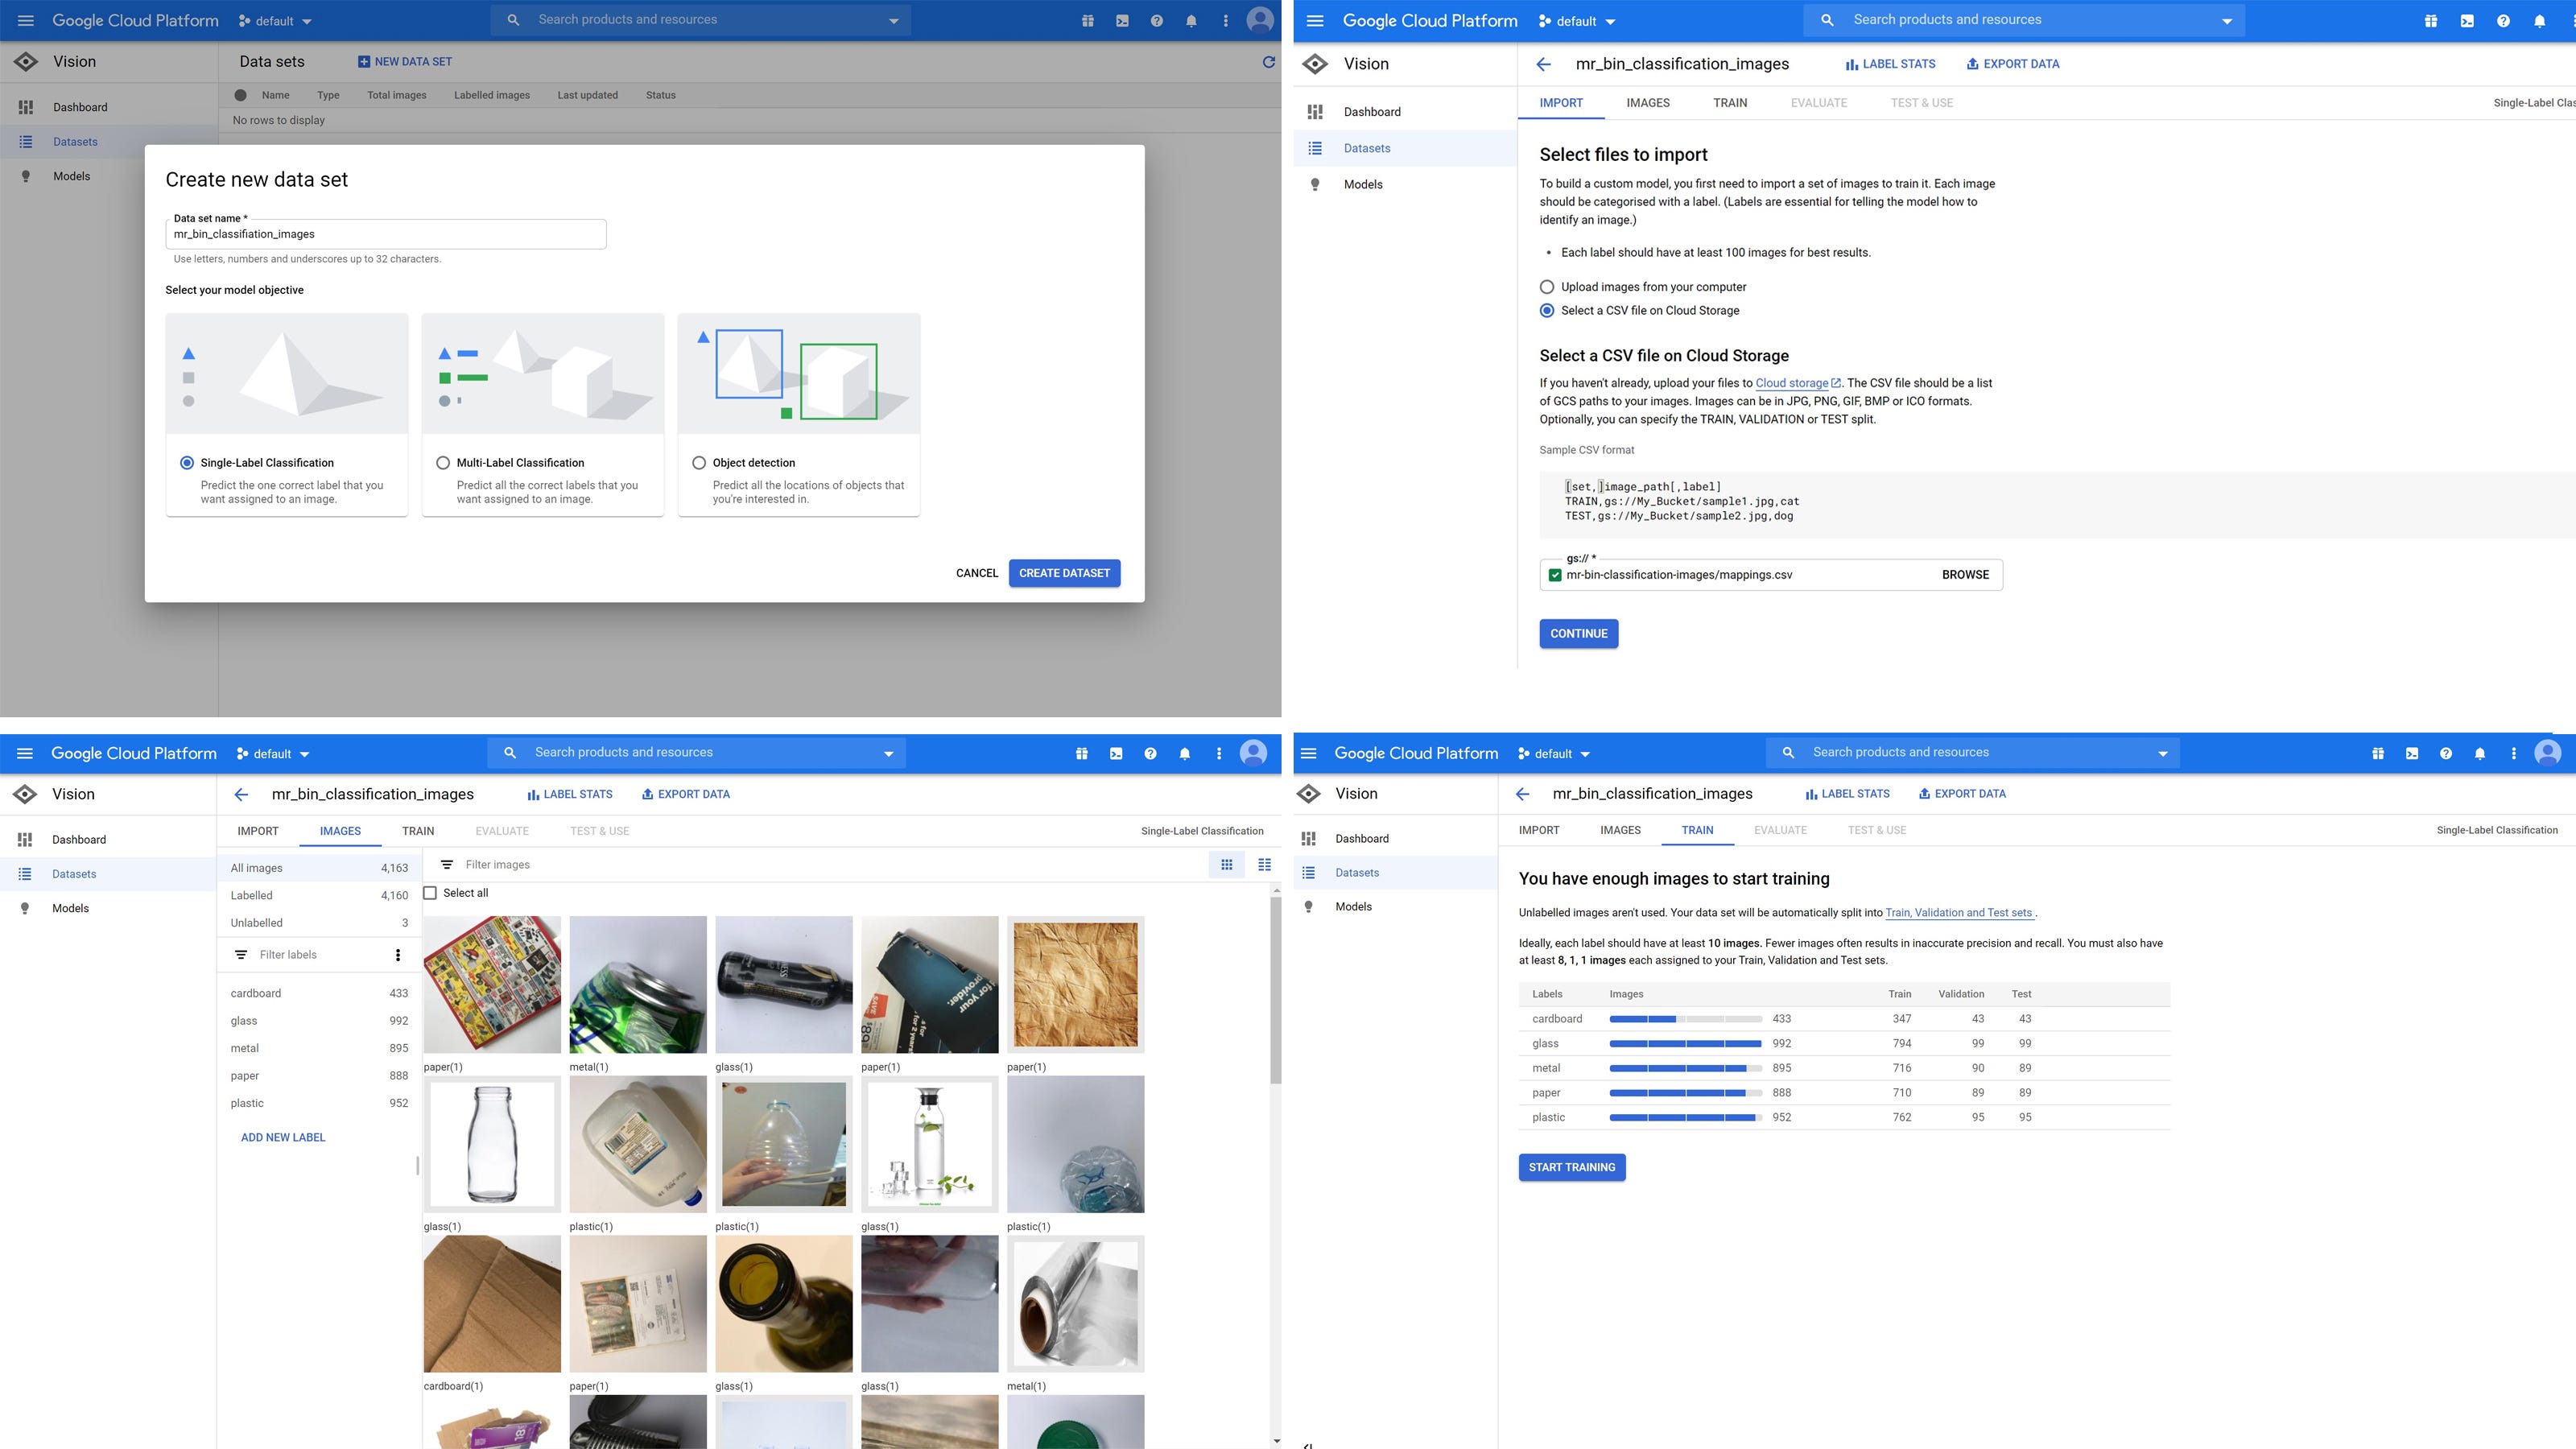
Task: Click the refresh icon in Data sets header
Action: [x=1268, y=62]
